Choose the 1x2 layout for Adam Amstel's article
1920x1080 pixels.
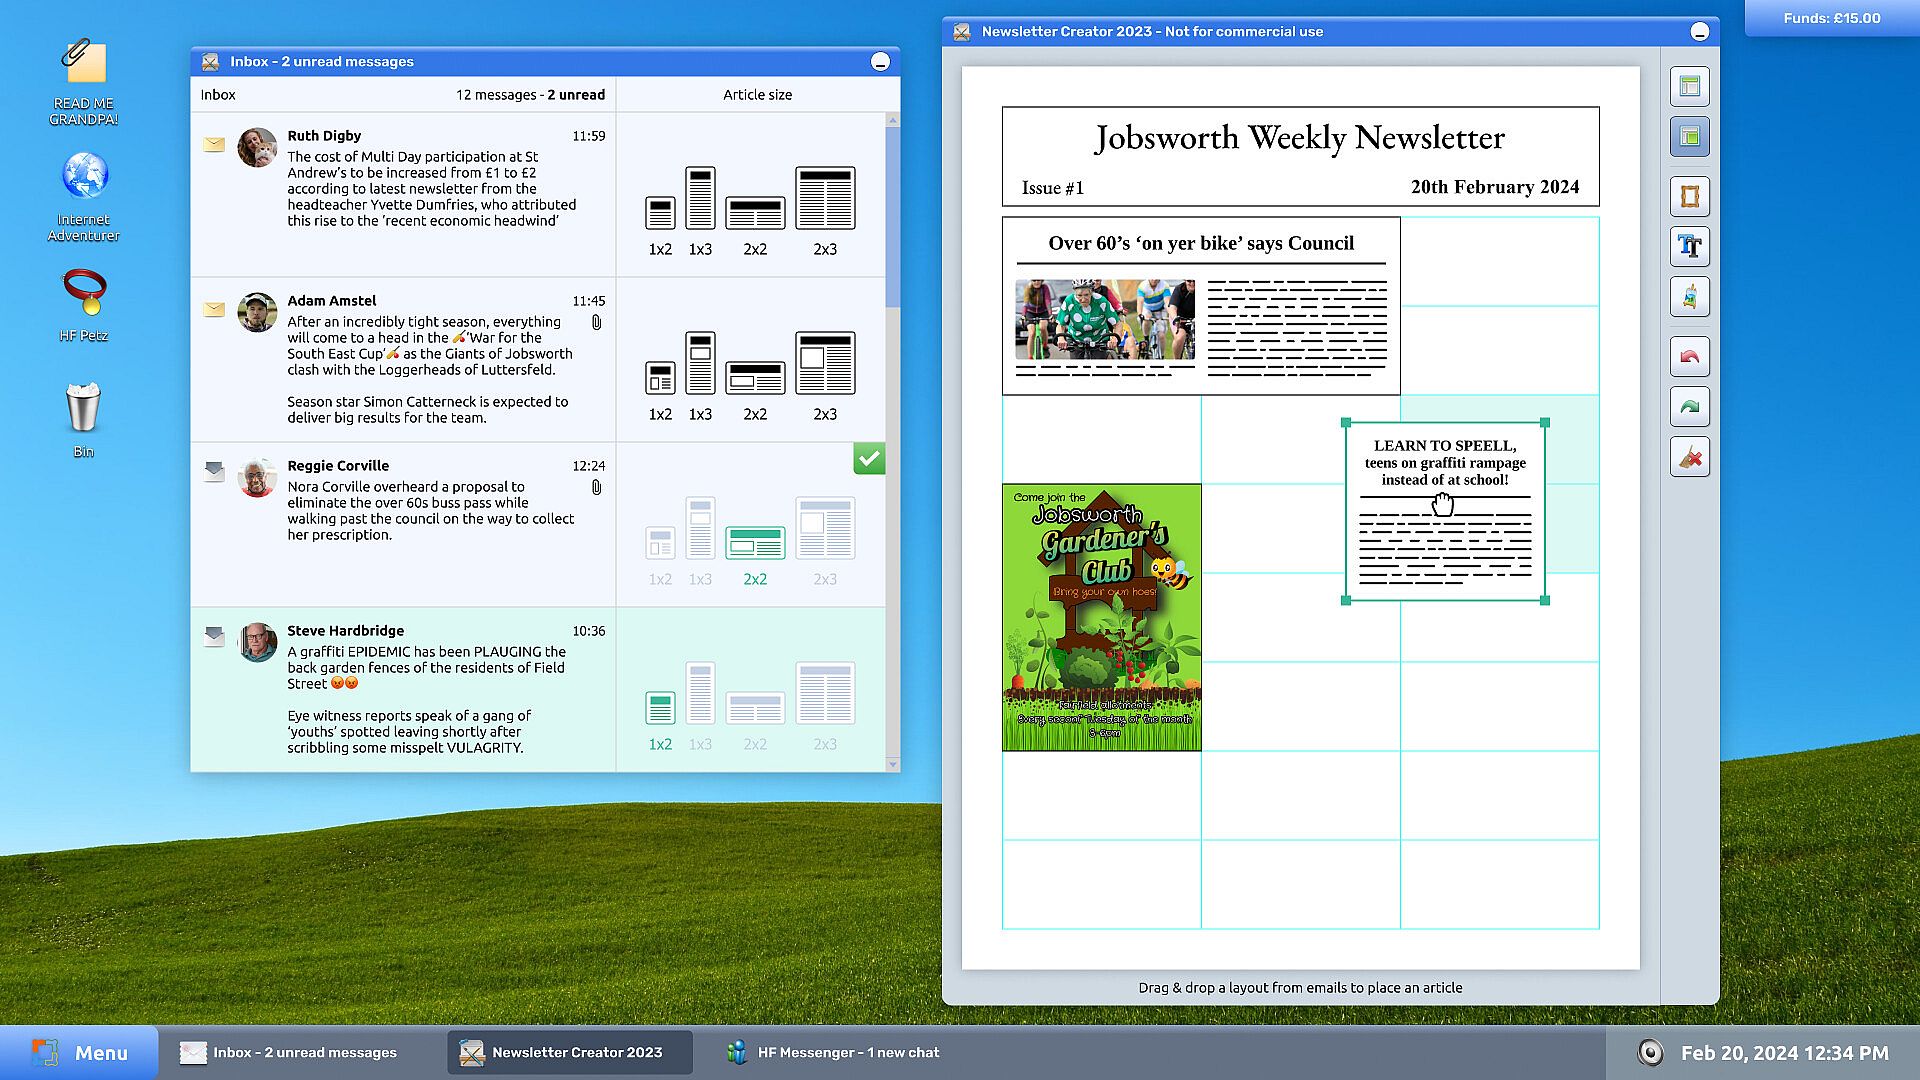pyautogui.click(x=660, y=378)
